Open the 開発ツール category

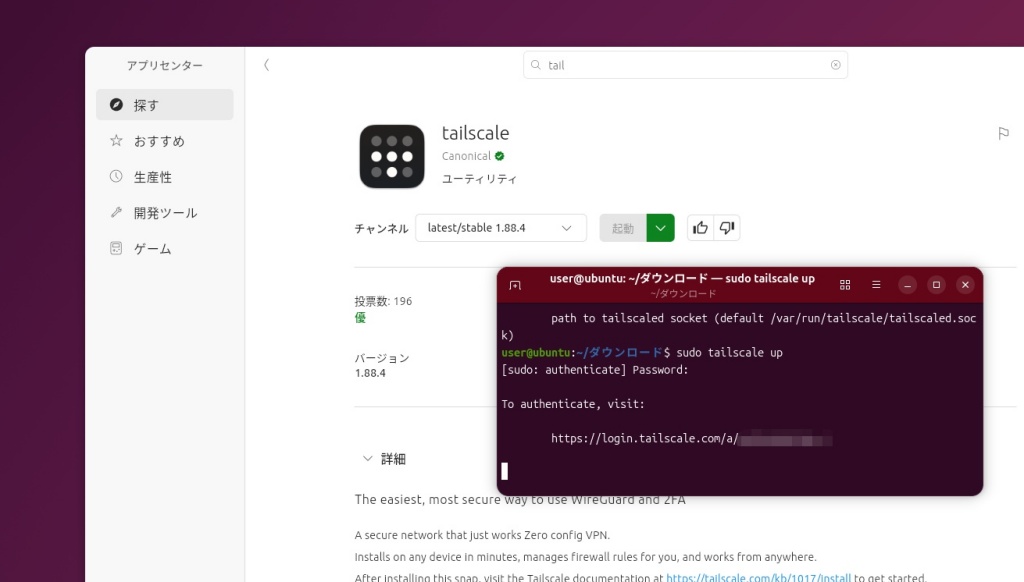[164, 213]
